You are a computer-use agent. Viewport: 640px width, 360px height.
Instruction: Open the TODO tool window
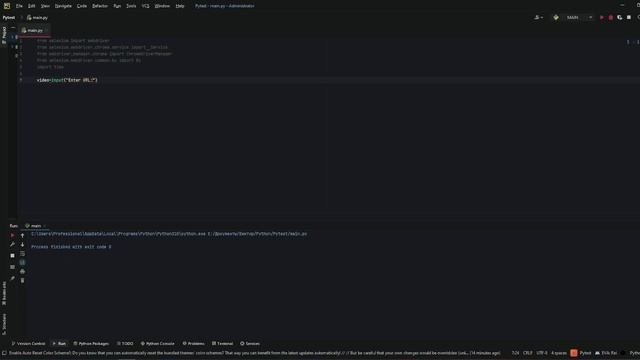[x=125, y=344]
